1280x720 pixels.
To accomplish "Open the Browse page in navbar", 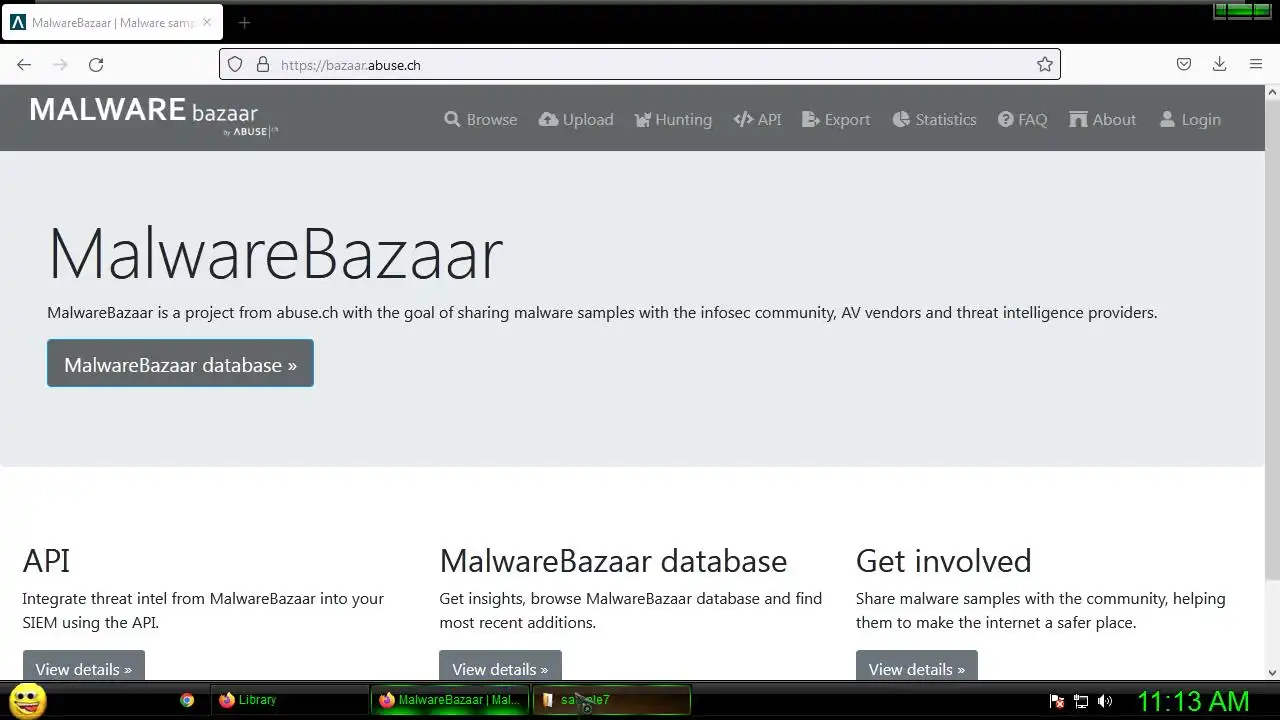I will 481,119.
